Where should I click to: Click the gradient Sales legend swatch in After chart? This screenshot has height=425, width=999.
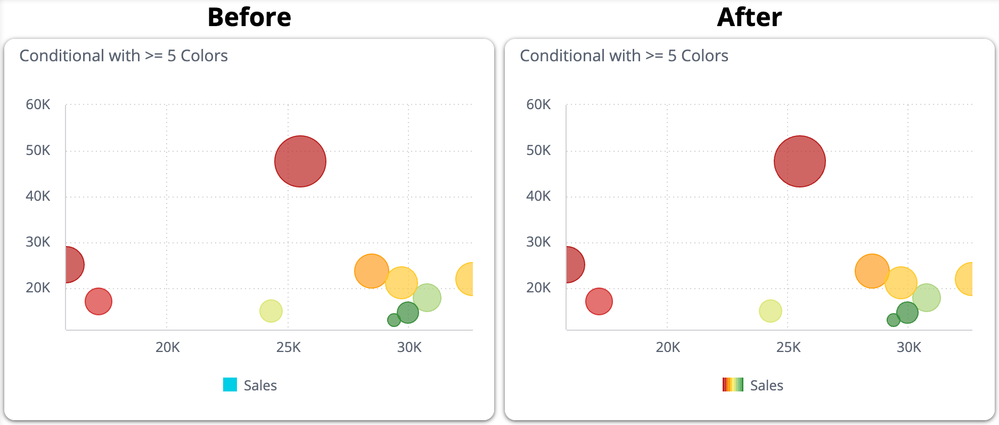click(x=732, y=385)
